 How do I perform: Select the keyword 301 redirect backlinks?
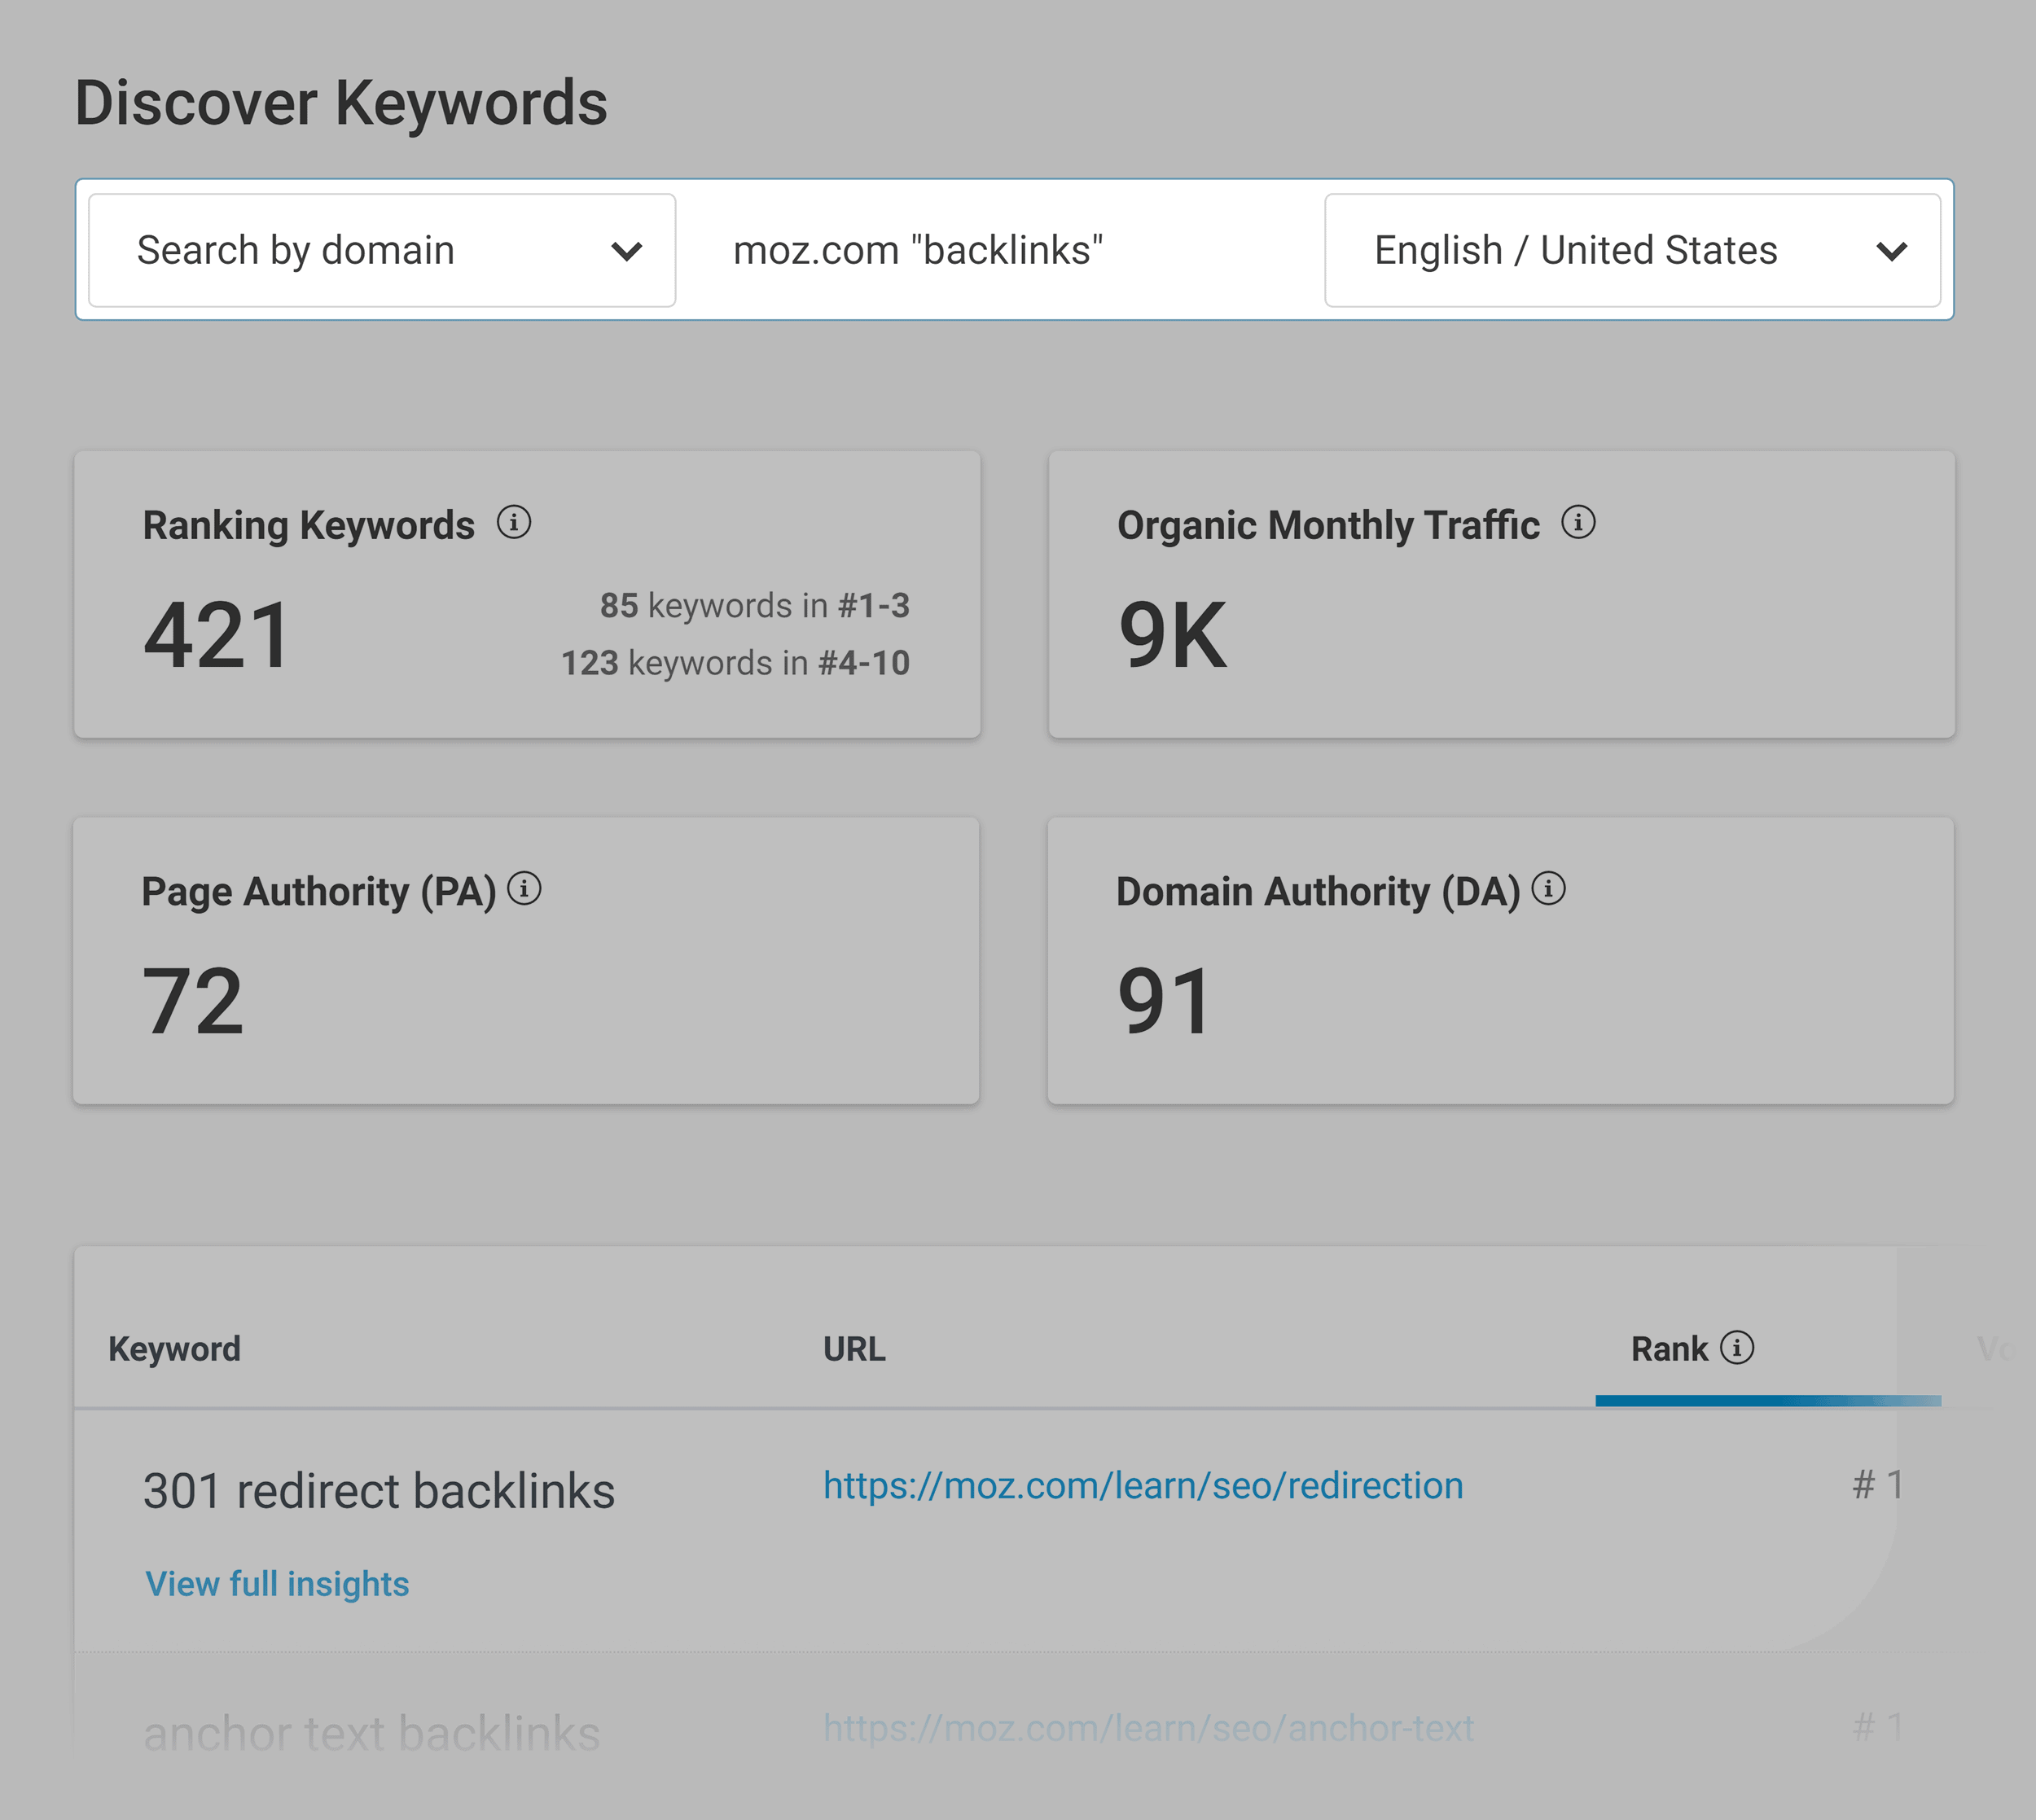[379, 1491]
